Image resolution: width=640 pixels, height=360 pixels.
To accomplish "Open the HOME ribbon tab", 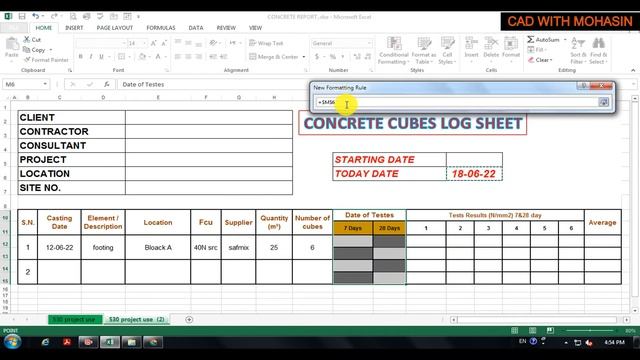I will 43,28.
